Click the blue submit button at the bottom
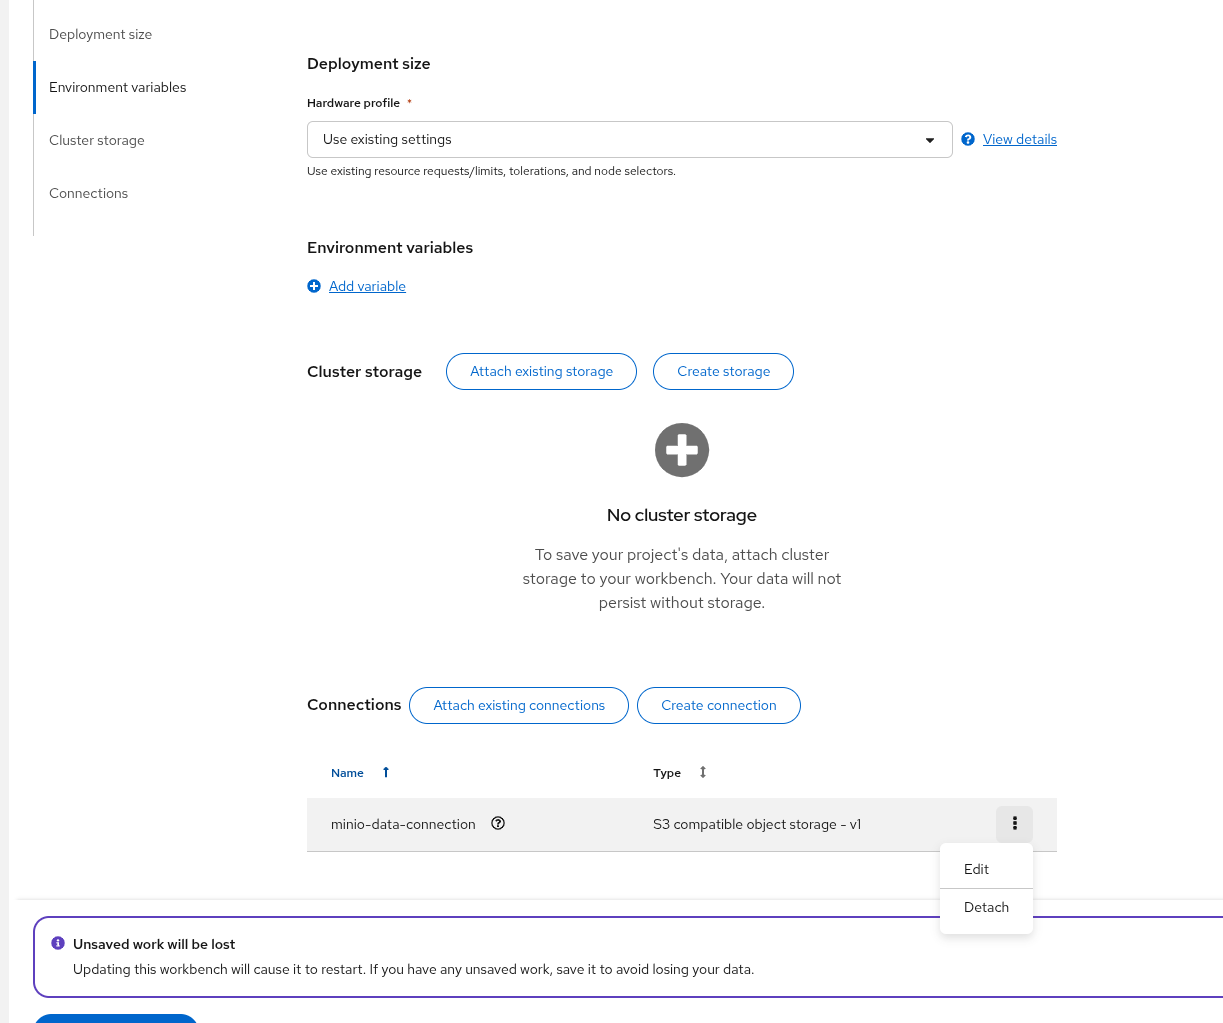 coord(116,1018)
